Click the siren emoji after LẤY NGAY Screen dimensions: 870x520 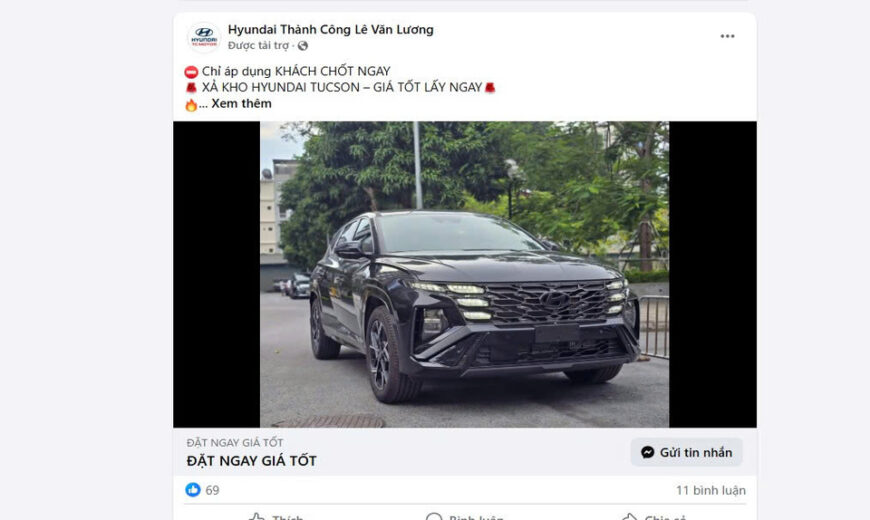(490, 88)
